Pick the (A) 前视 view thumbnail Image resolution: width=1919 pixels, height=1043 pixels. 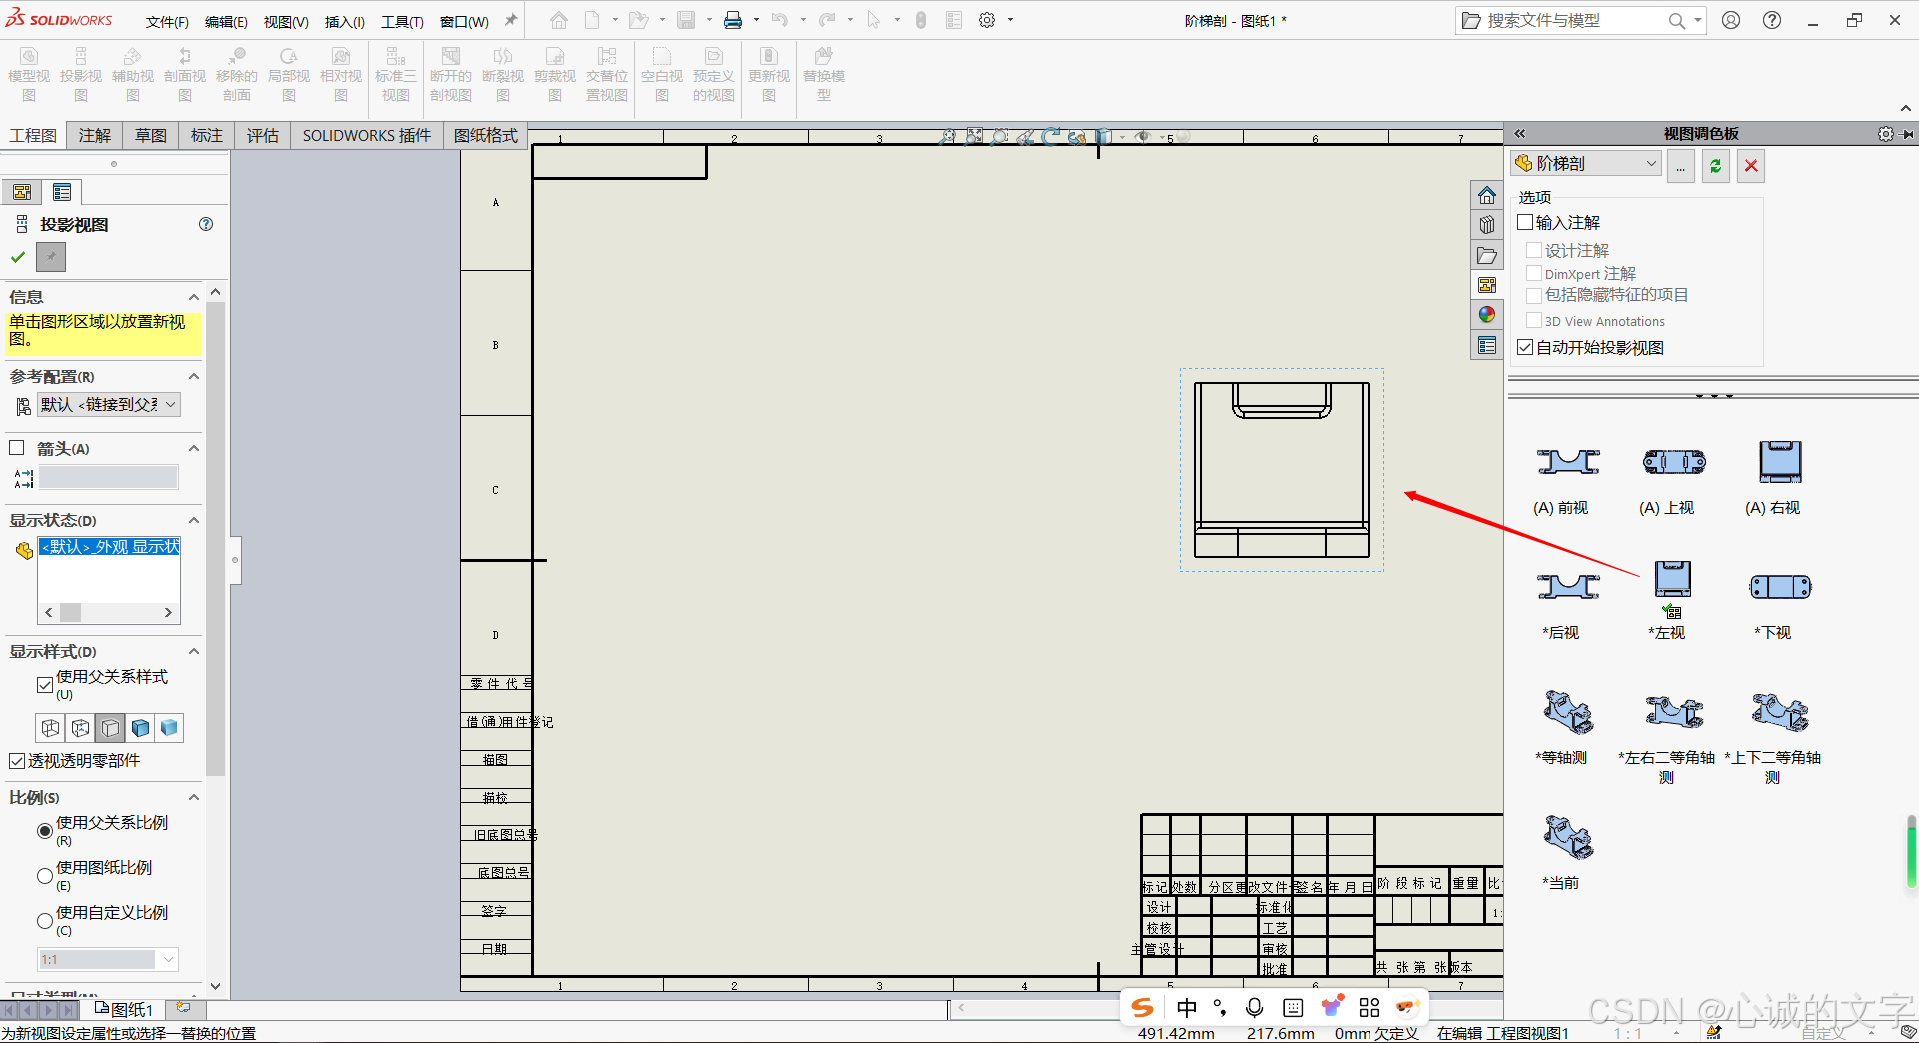click(1568, 462)
